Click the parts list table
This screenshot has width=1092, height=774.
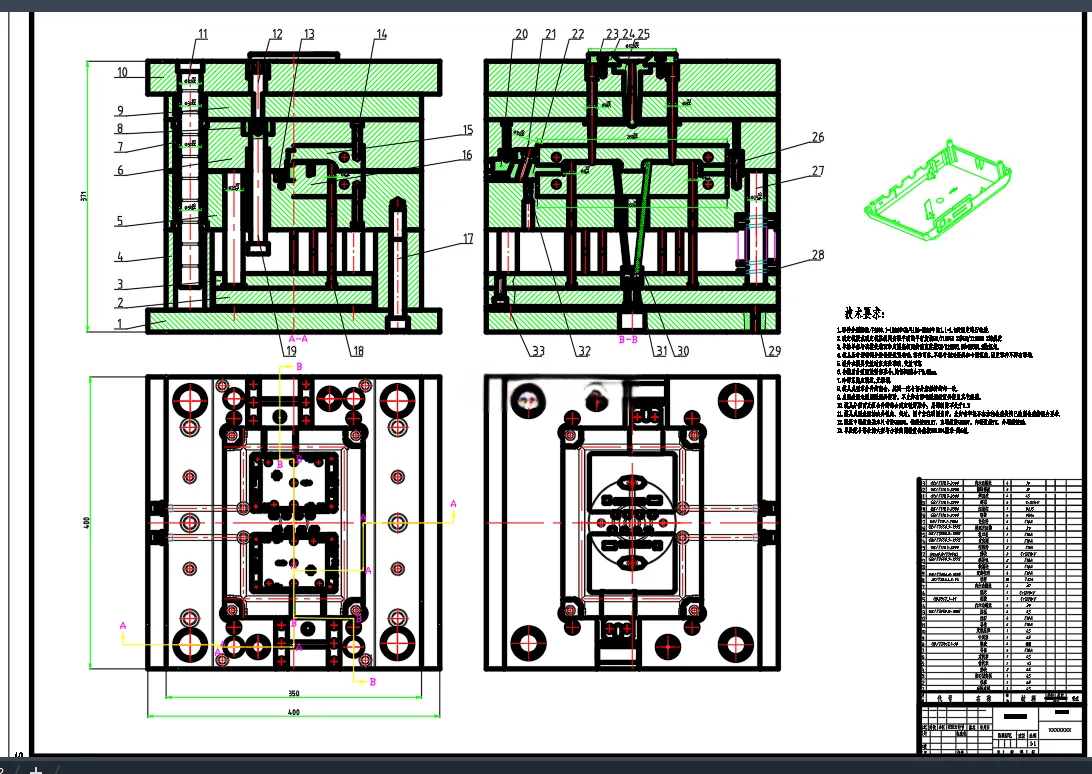[x=999, y=585]
